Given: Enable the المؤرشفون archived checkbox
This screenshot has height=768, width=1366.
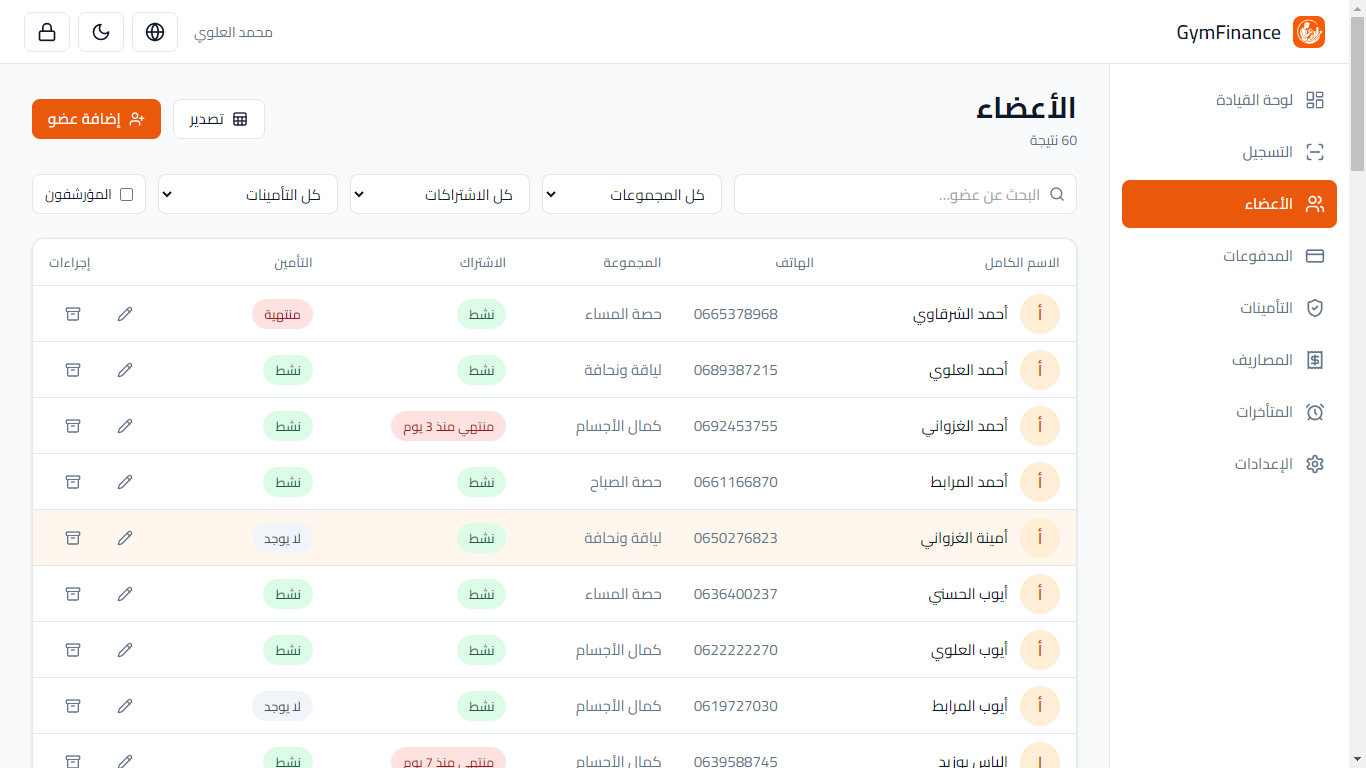Looking at the screenshot, I should click(127, 194).
